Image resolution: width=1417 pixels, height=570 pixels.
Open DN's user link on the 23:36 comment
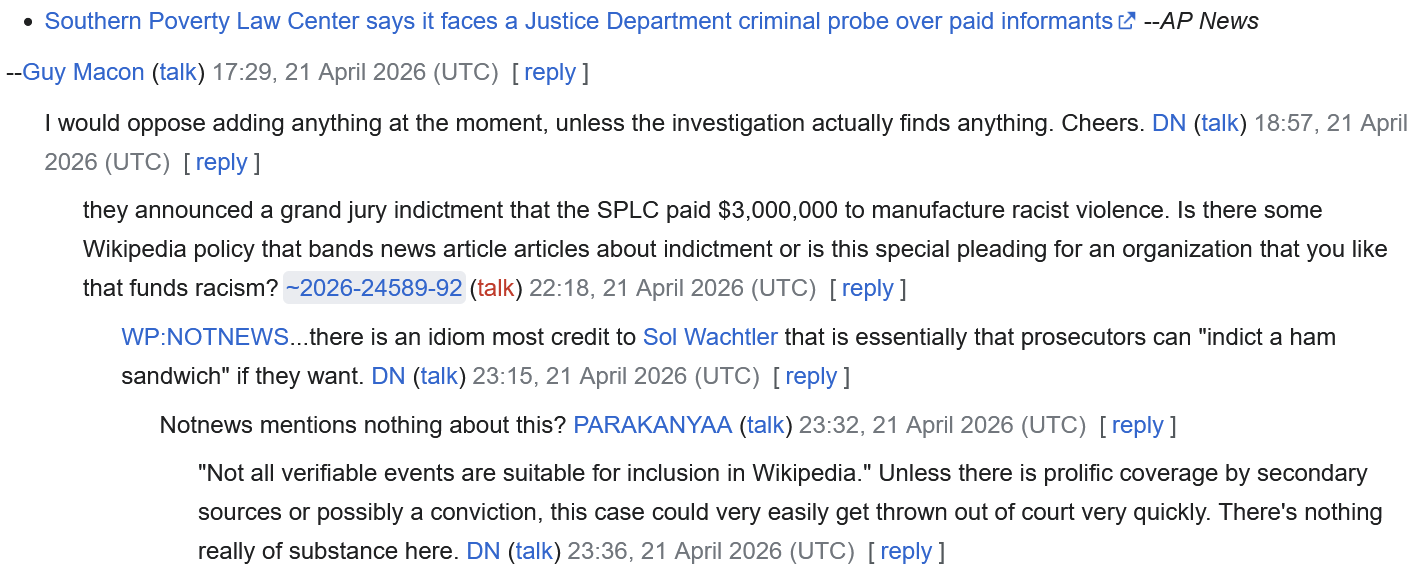point(483,551)
